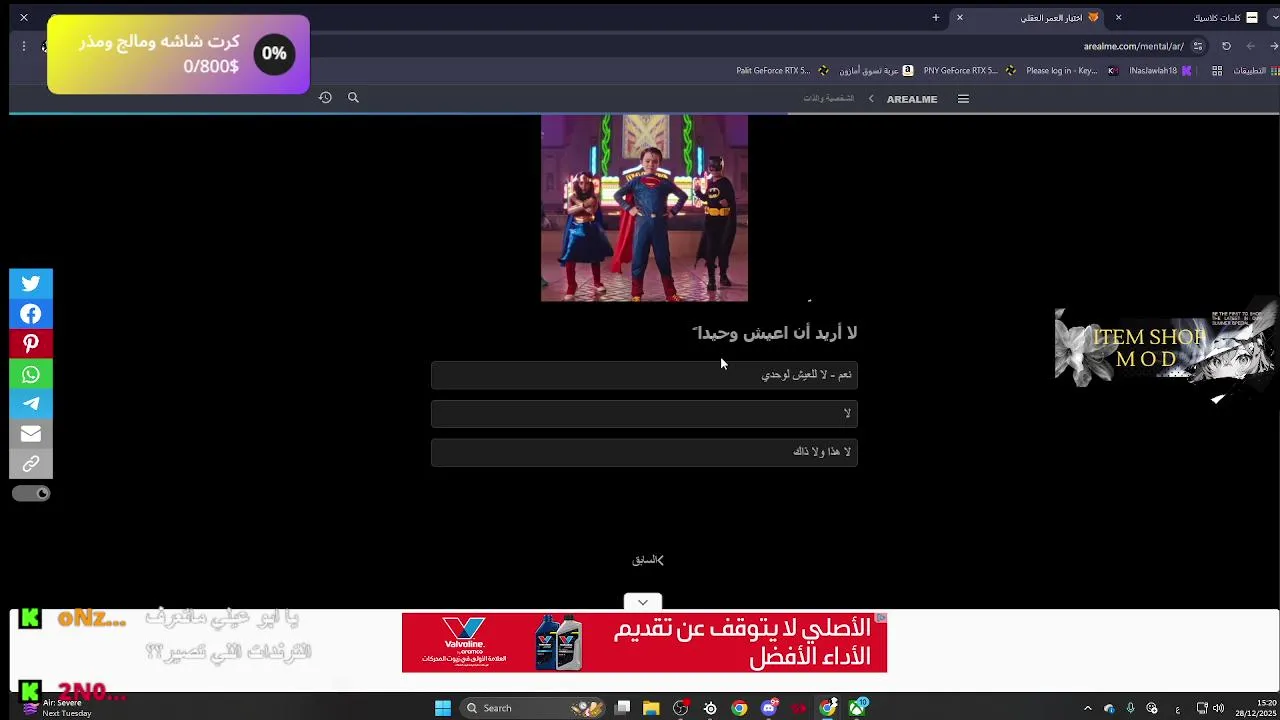The height and width of the screenshot is (720, 1280).
Task: Share page by email icon
Action: (31, 434)
